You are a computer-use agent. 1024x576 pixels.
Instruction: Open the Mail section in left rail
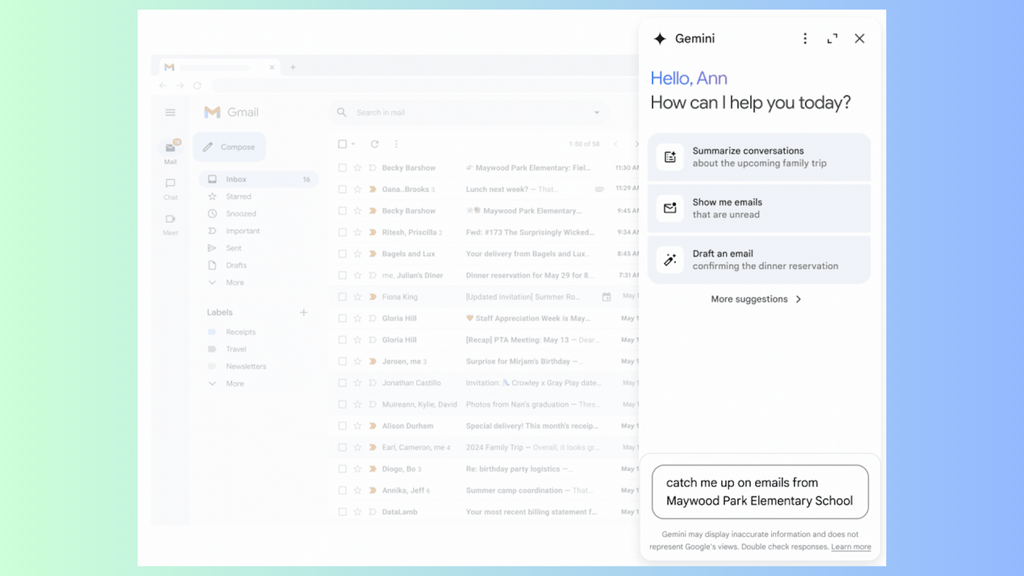click(x=170, y=153)
